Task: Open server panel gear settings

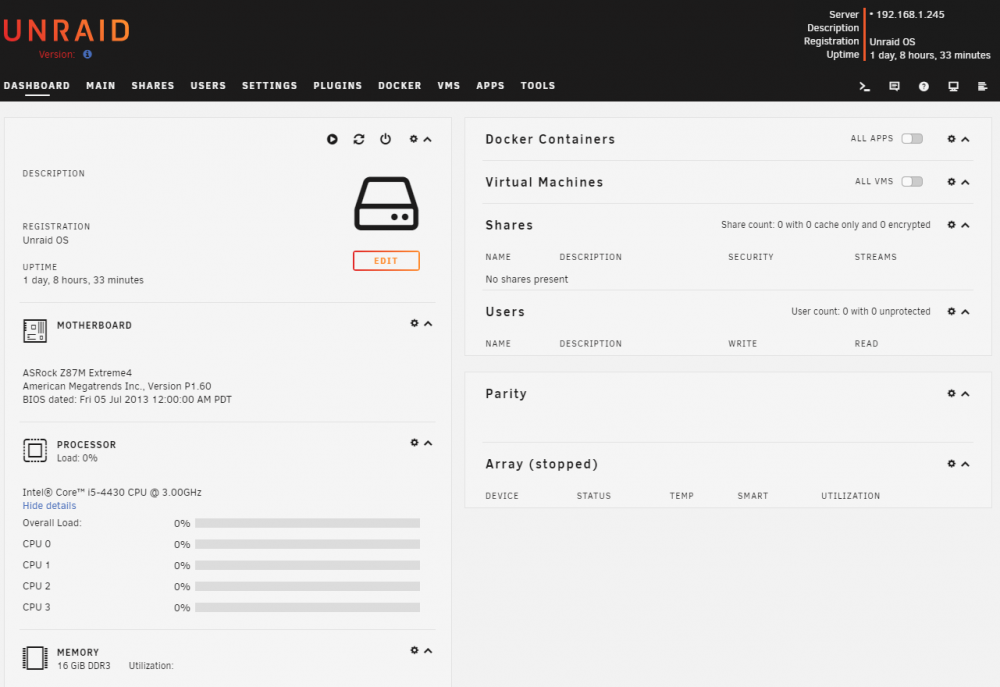Action: click(x=413, y=139)
